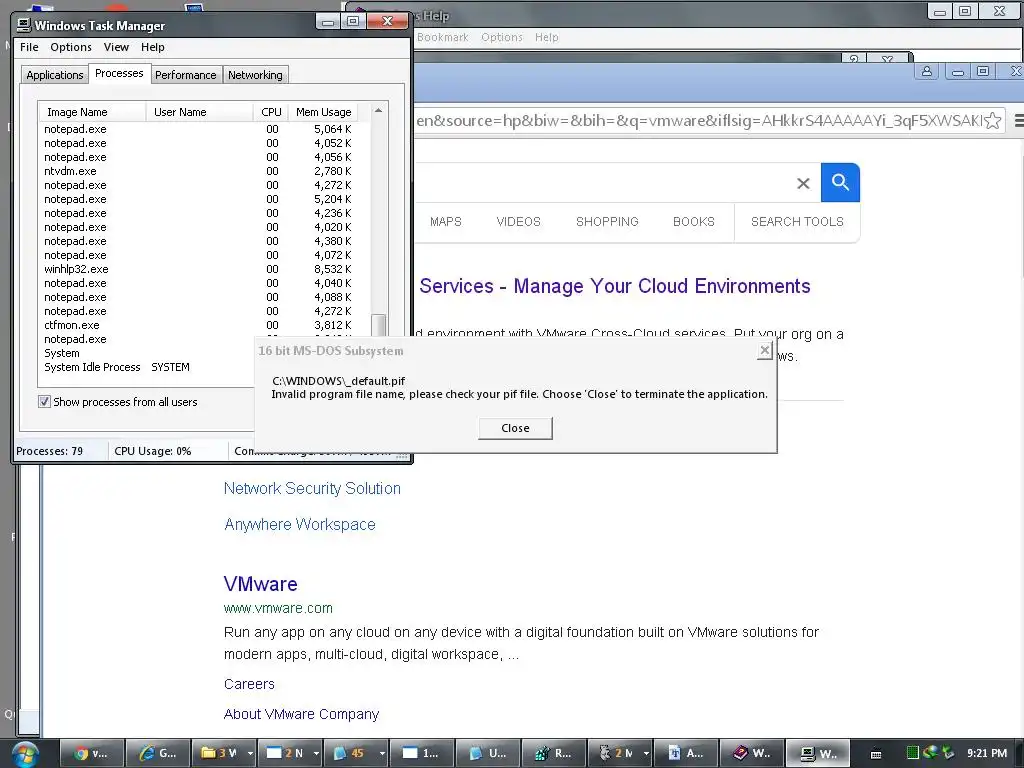Open the Anywhere Workspace link
Viewport: 1024px width, 768px height.
click(300, 524)
